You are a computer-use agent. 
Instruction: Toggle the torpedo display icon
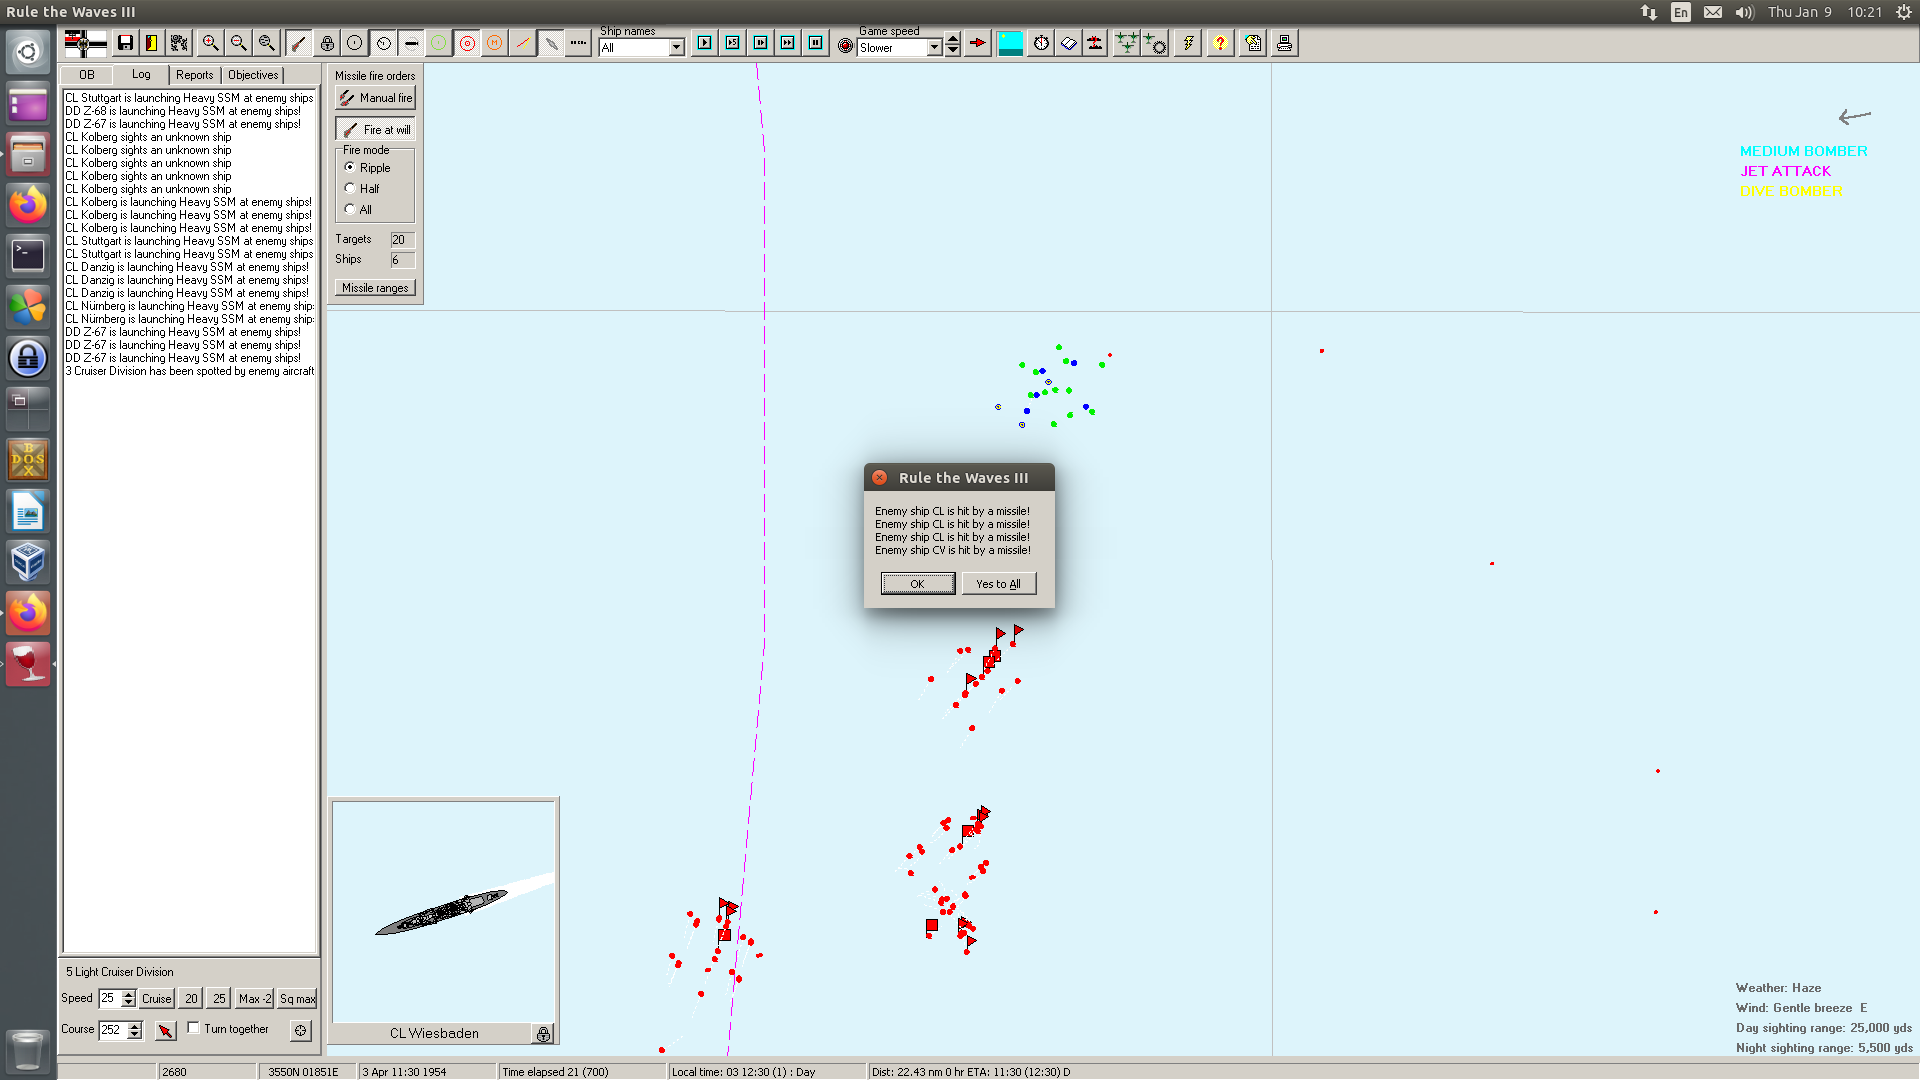(411, 43)
